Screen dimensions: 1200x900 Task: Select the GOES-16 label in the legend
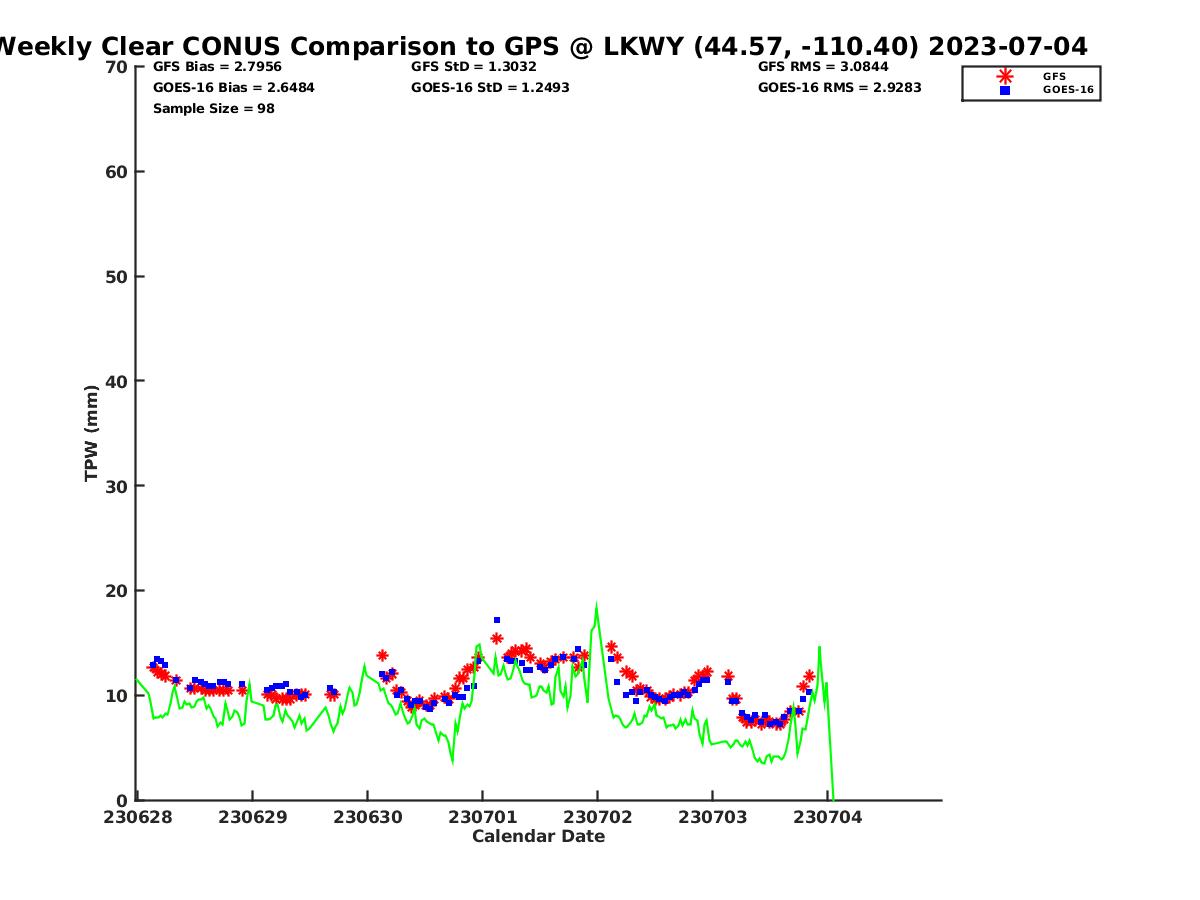[1068, 90]
